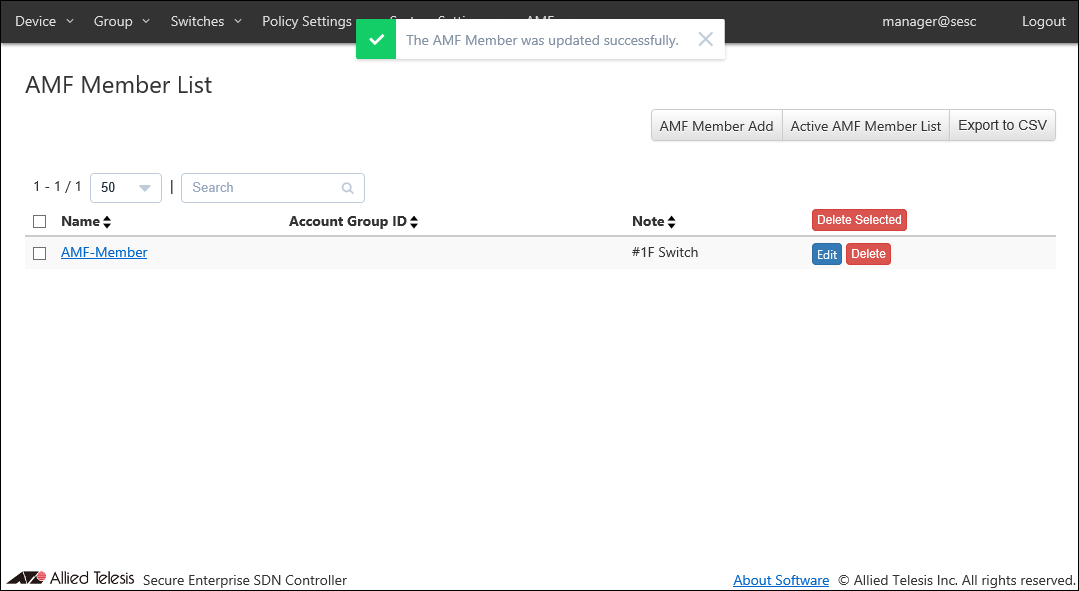Screen dimensions: 1079x591
Task: Sort by Account Group ID arrows
Action: pyautogui.click(x=414, y=222)
